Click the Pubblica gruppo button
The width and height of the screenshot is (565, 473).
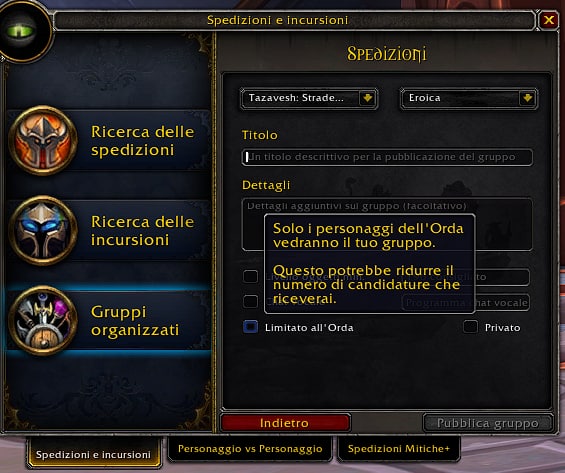488,423
